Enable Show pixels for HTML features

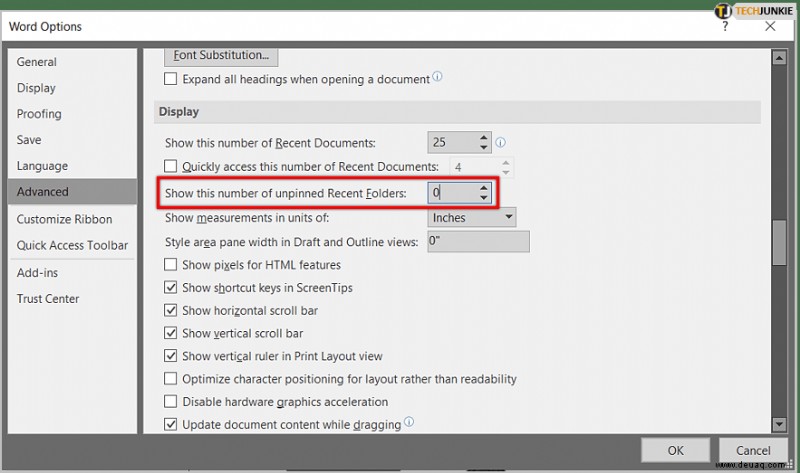point(170,265)
